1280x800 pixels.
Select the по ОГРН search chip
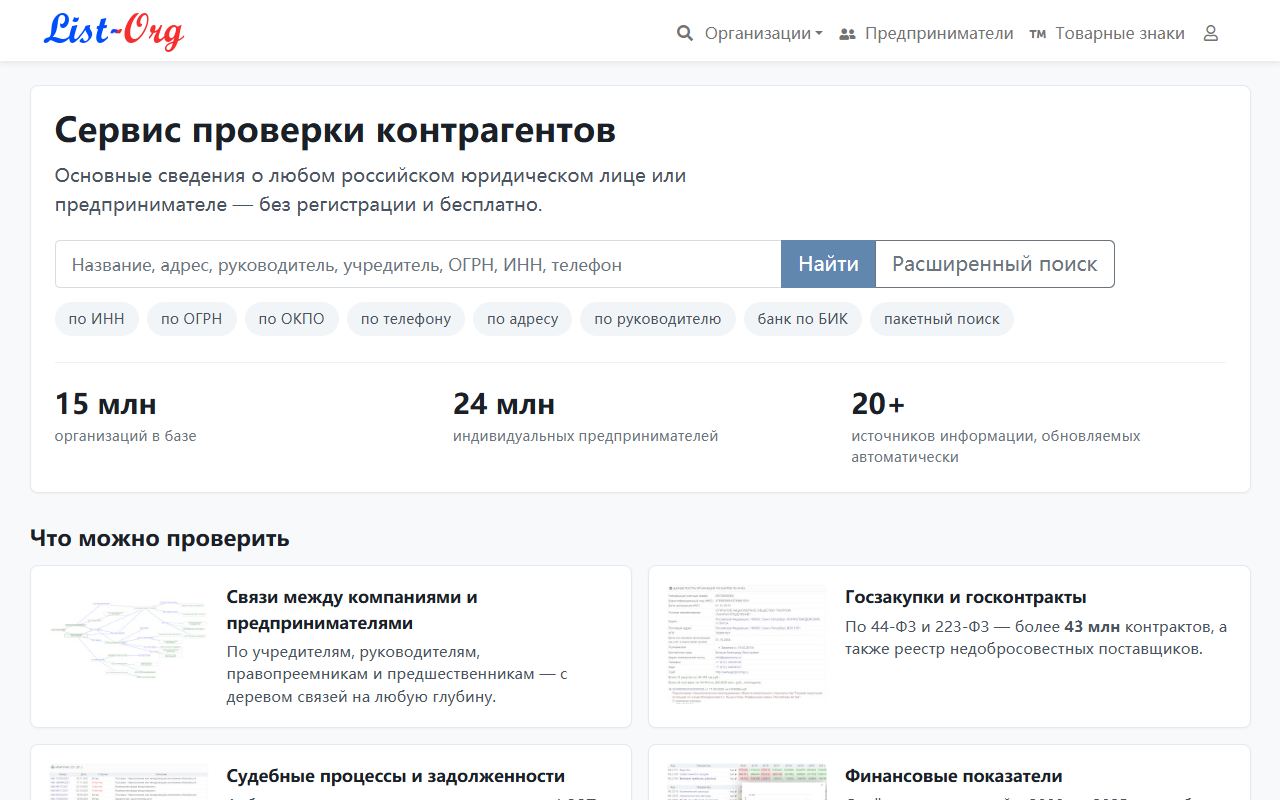pos(192,319)
